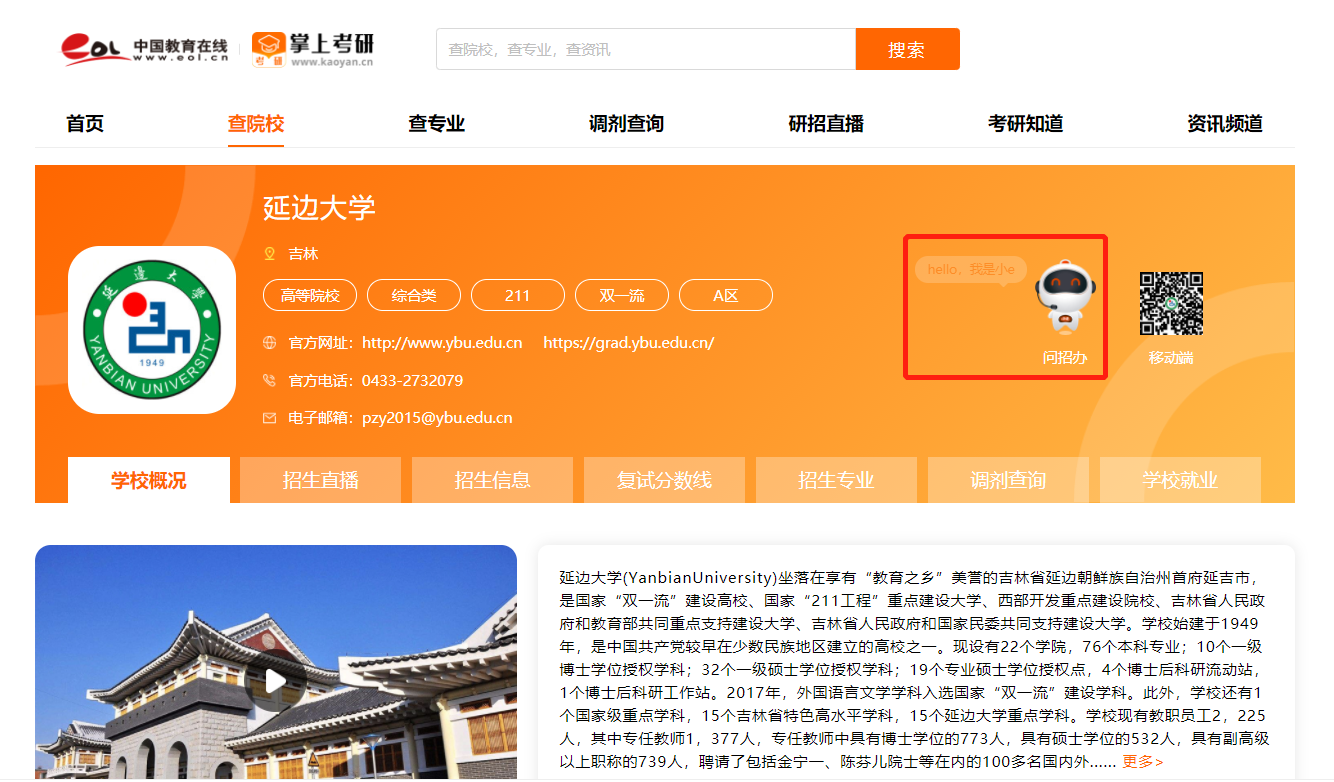Click the 掌上考研 logo
The height and width of the screenshot is (782, 1334).
point(312,48)
